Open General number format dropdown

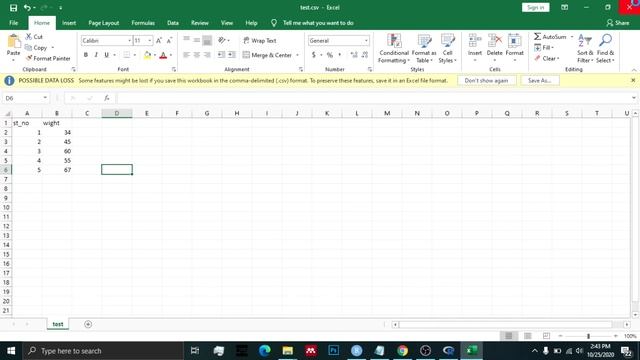pyautogui.click(x=366, y=41)
